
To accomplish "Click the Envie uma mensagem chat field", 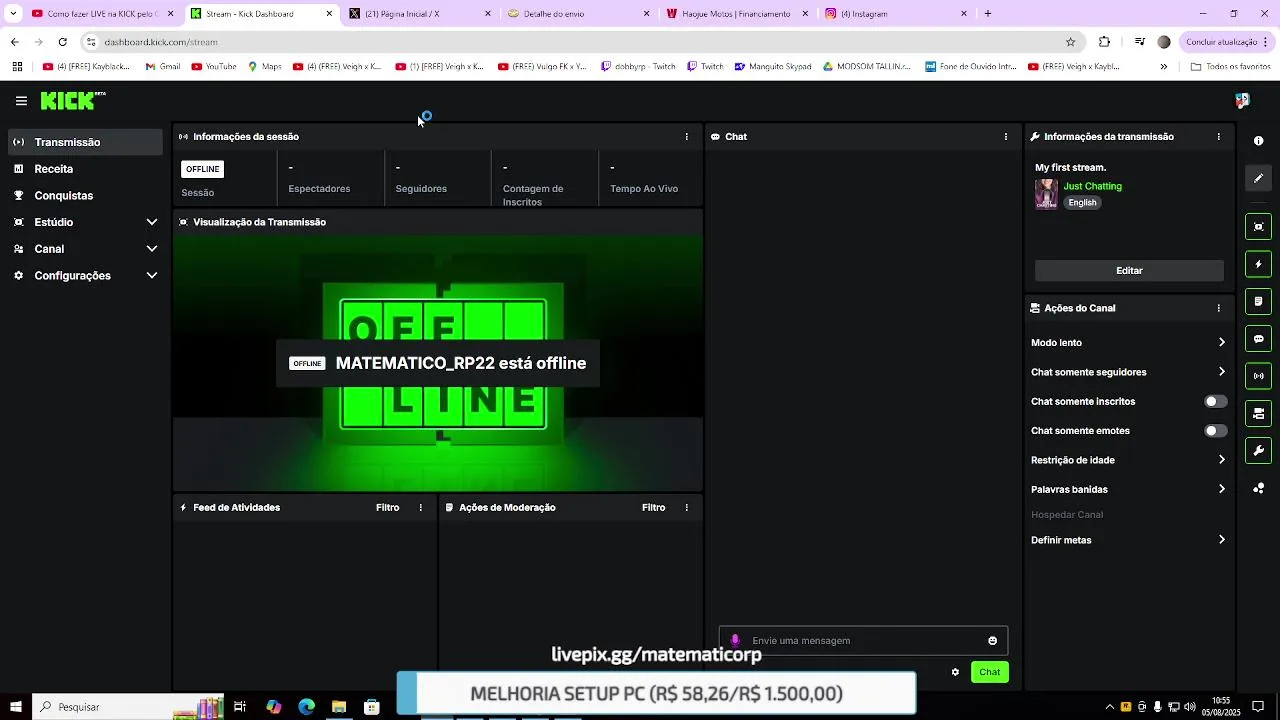I will (863, 641).
